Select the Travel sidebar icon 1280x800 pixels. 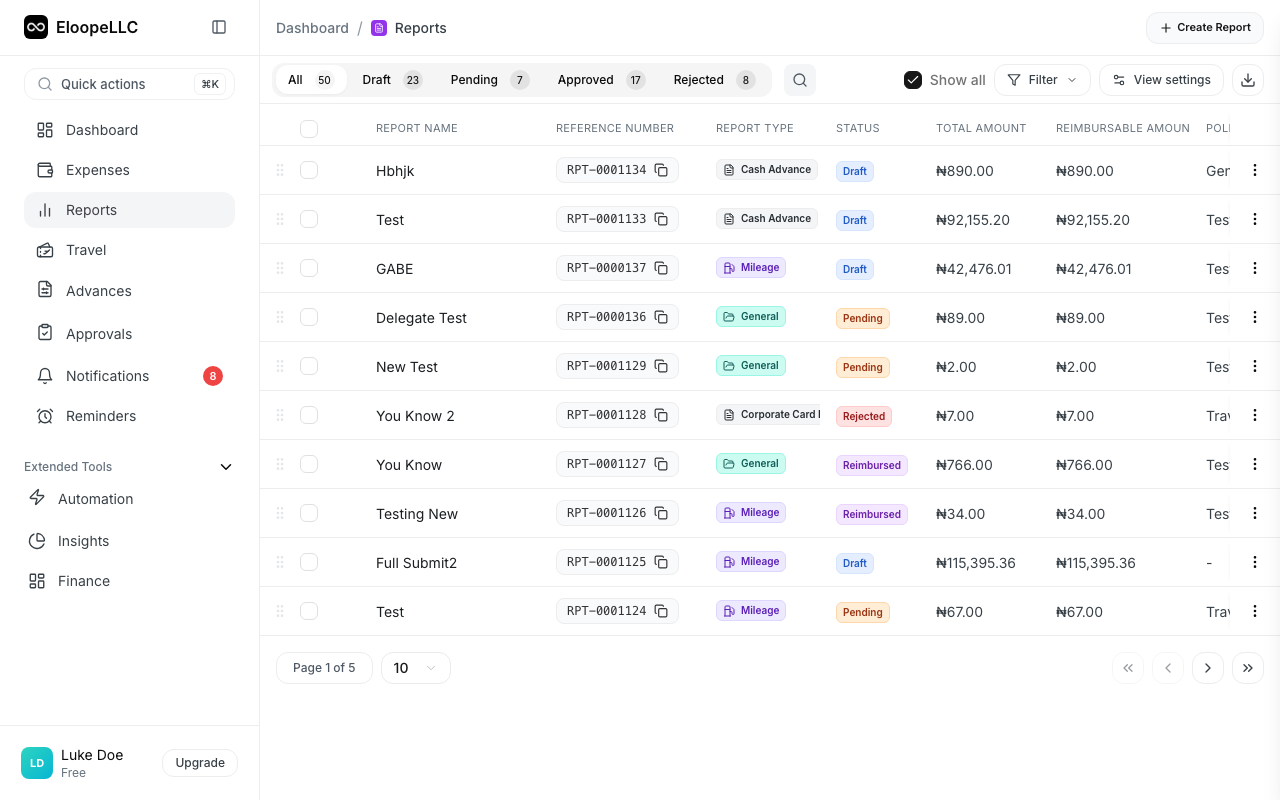coord(45,250)
